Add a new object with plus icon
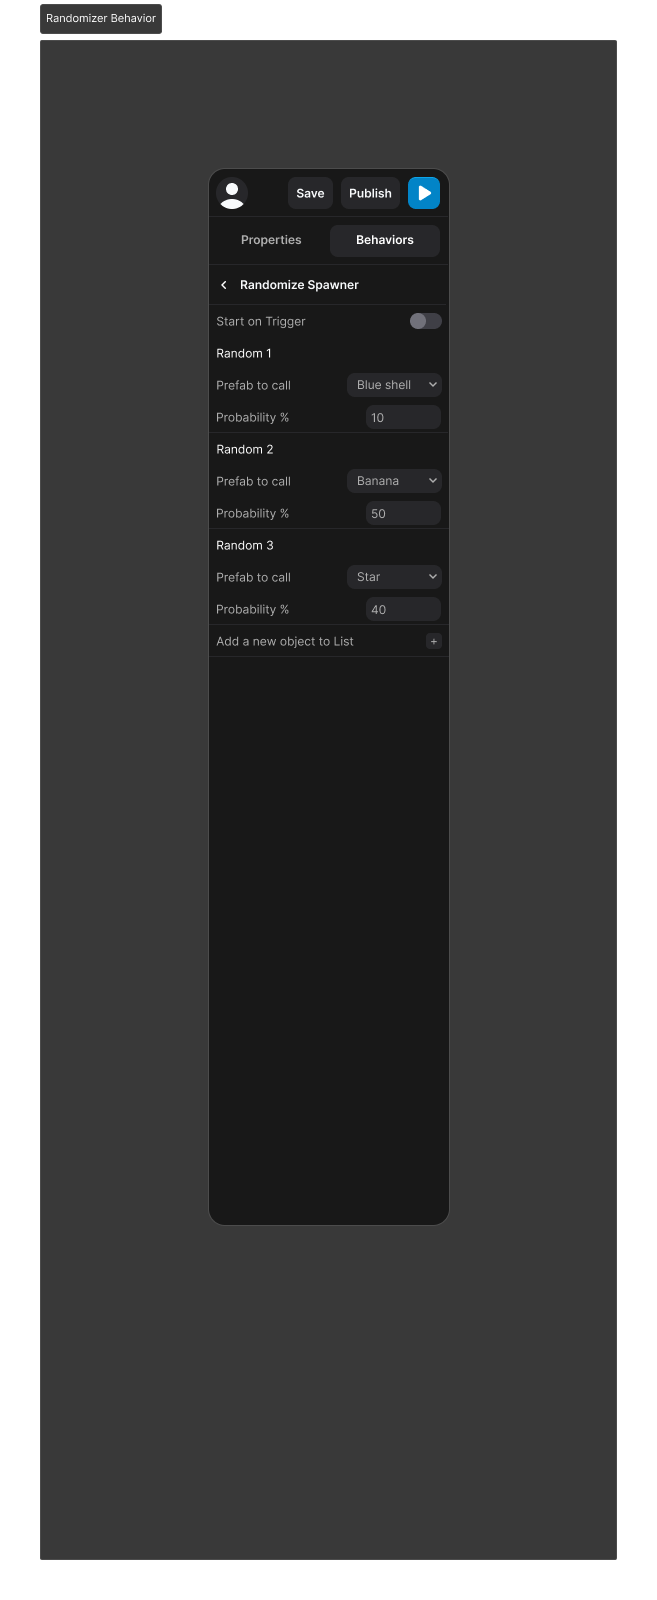This screenshot has width=657, height=1600. (434, 641)
